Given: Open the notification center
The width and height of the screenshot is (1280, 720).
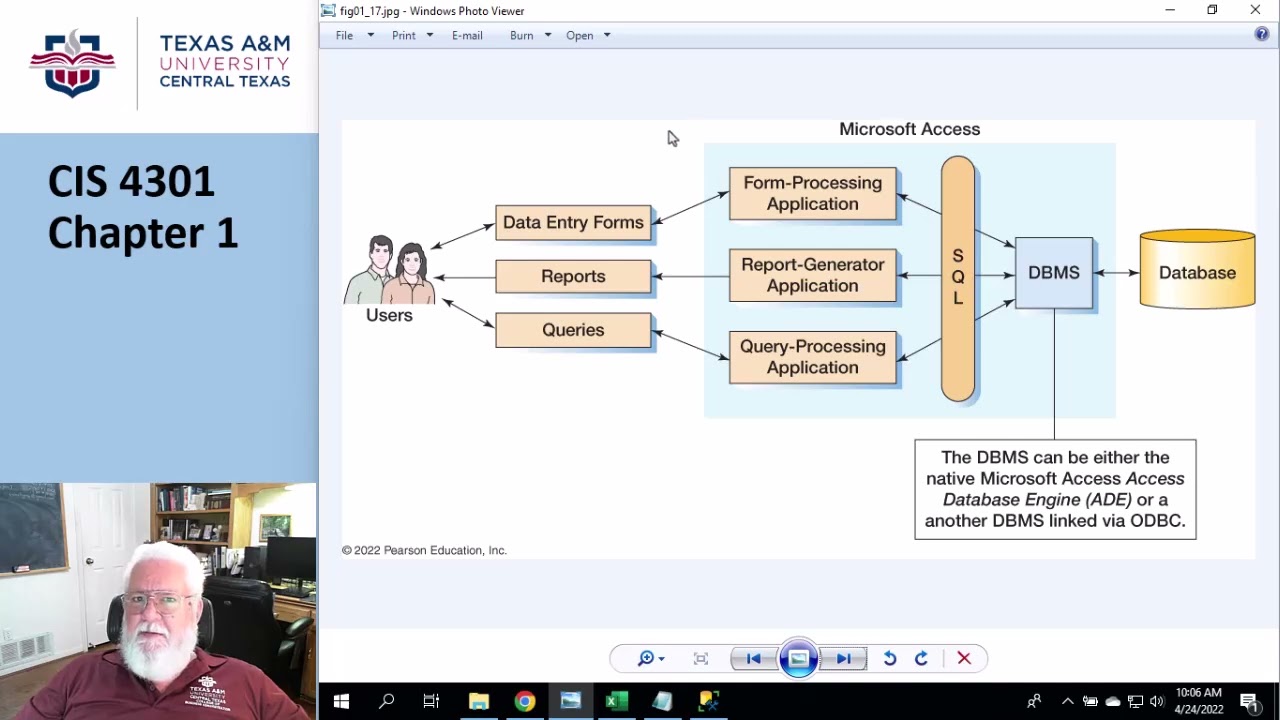Looking at the screenshot, I should (1250, 701).
